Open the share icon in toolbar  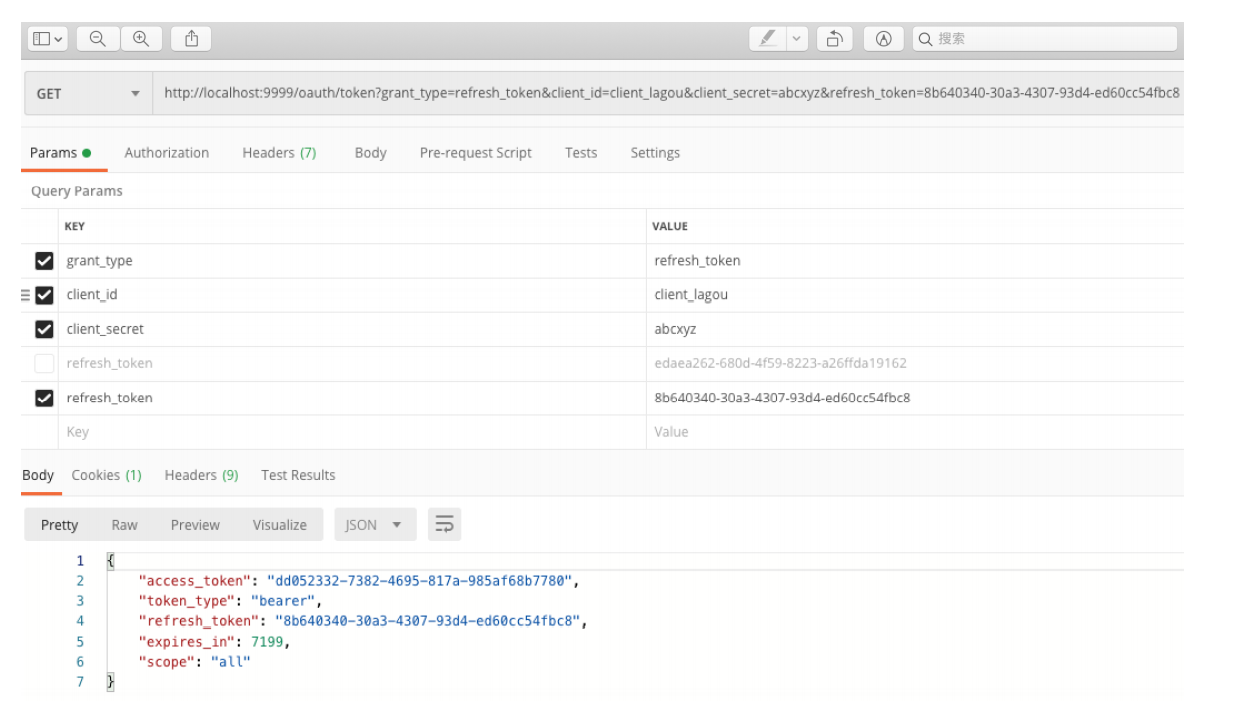pyautogui.click(x=191, y=38)
